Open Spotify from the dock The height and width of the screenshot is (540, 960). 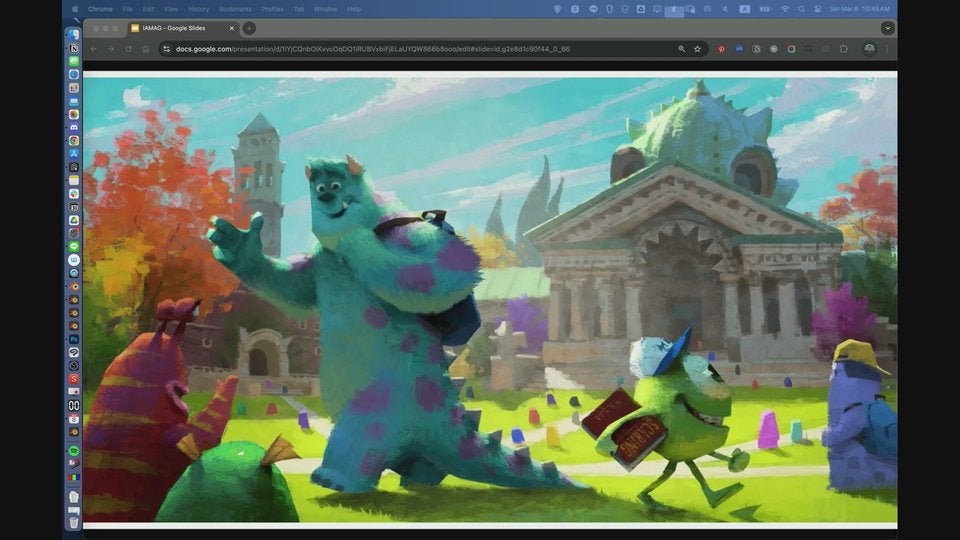pos(73,451)
